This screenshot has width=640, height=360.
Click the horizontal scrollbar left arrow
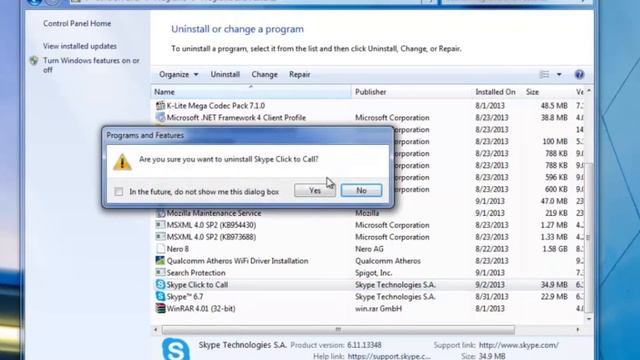156,329
